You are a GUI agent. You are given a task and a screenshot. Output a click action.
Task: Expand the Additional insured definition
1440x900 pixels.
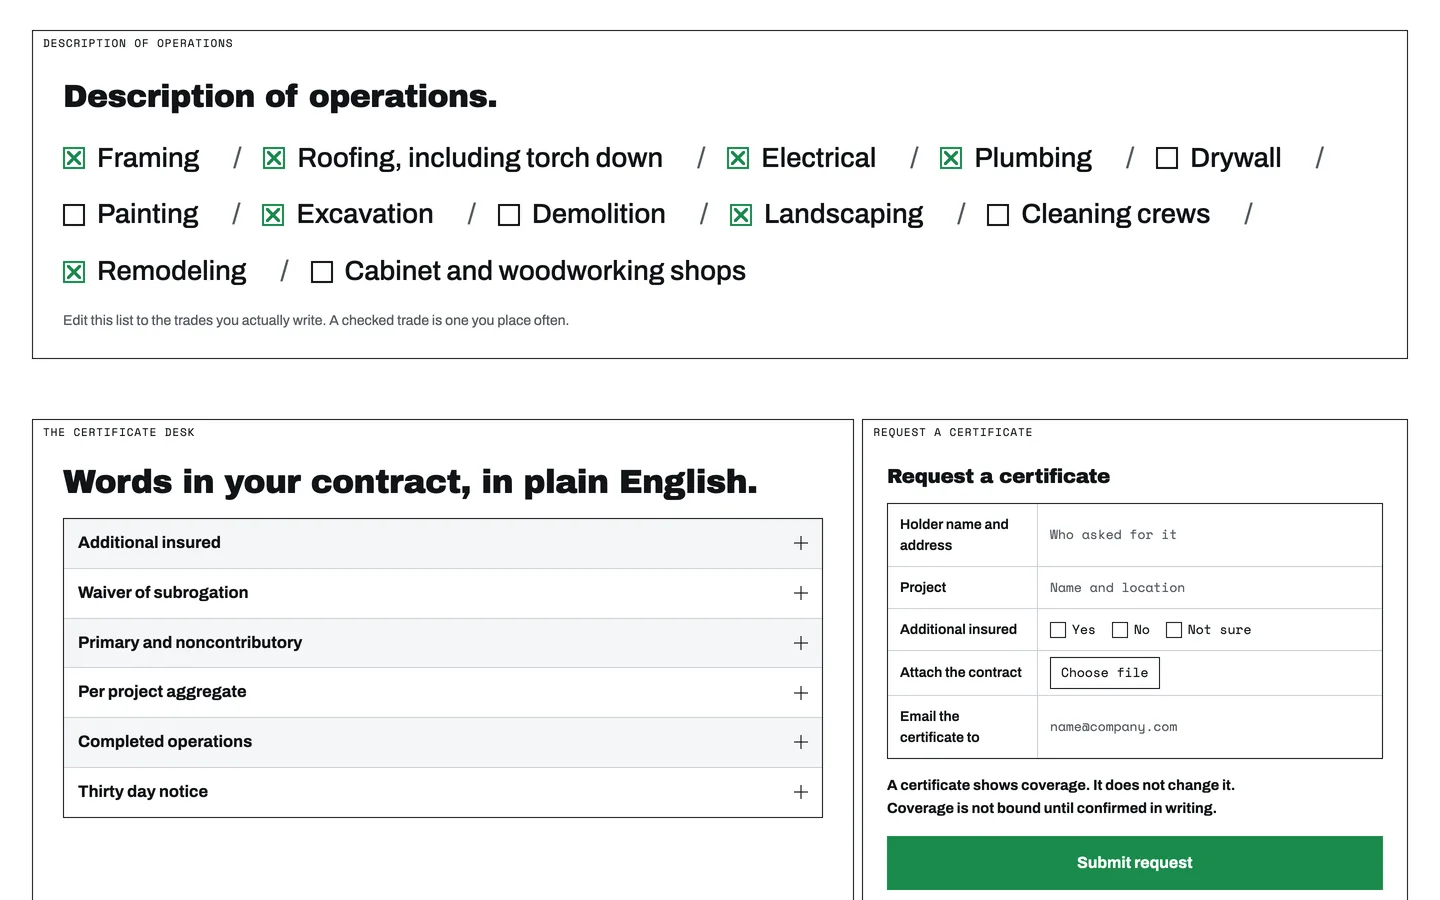443,543
